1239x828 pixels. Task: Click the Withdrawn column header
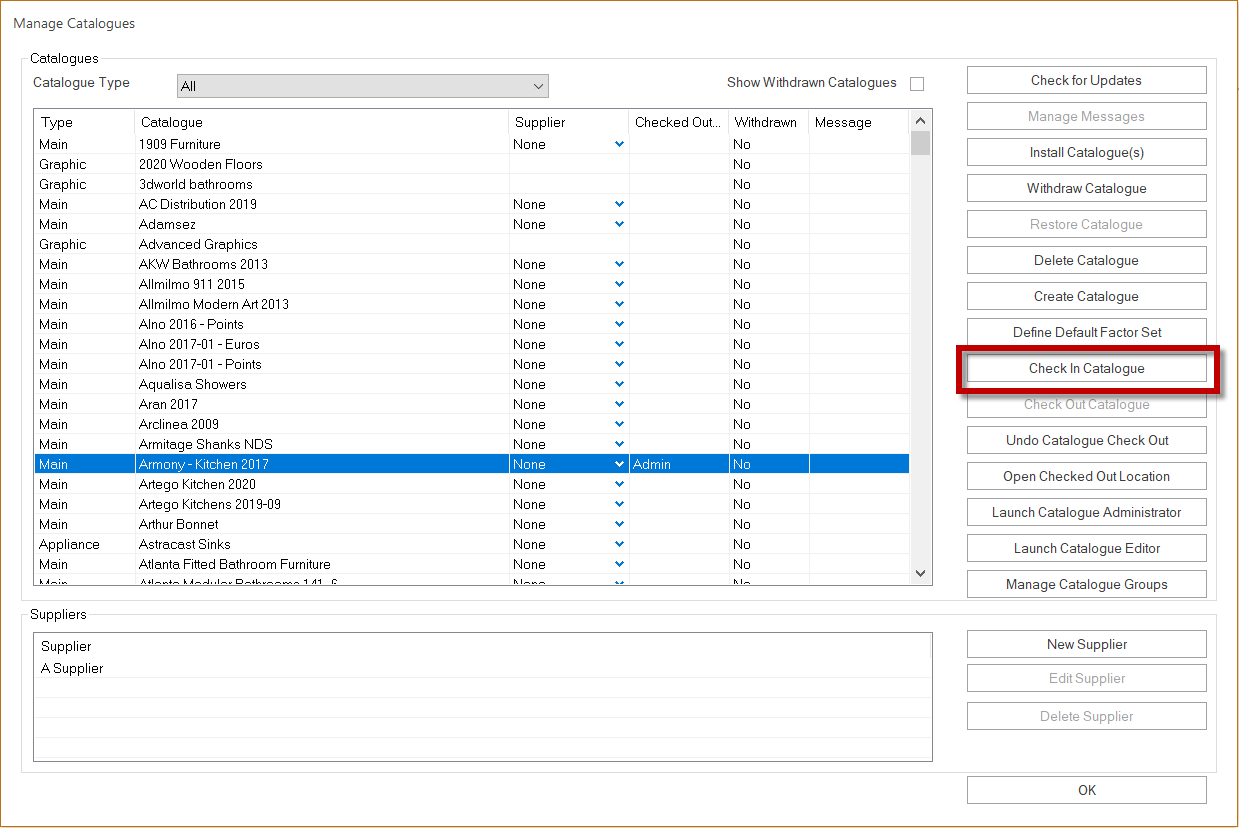coord(768,122)
